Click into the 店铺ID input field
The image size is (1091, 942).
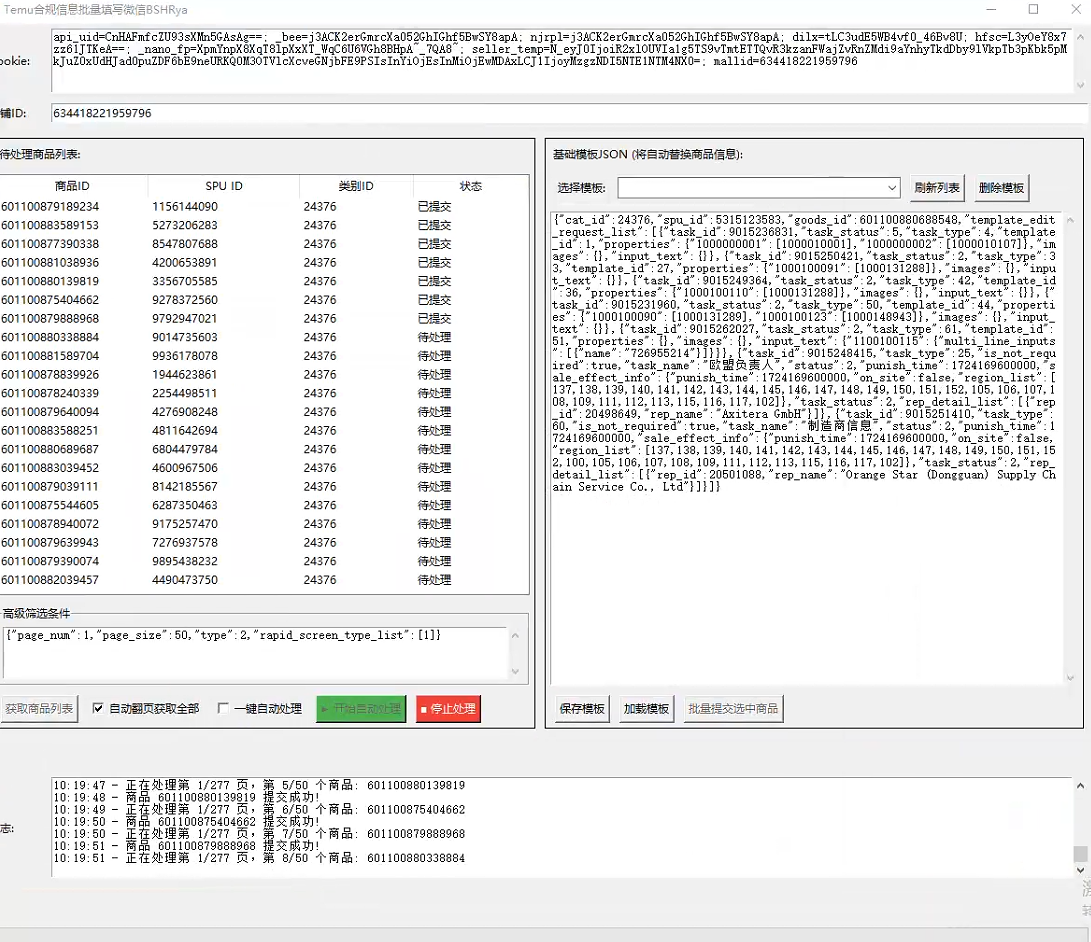(x=560, y=114)
